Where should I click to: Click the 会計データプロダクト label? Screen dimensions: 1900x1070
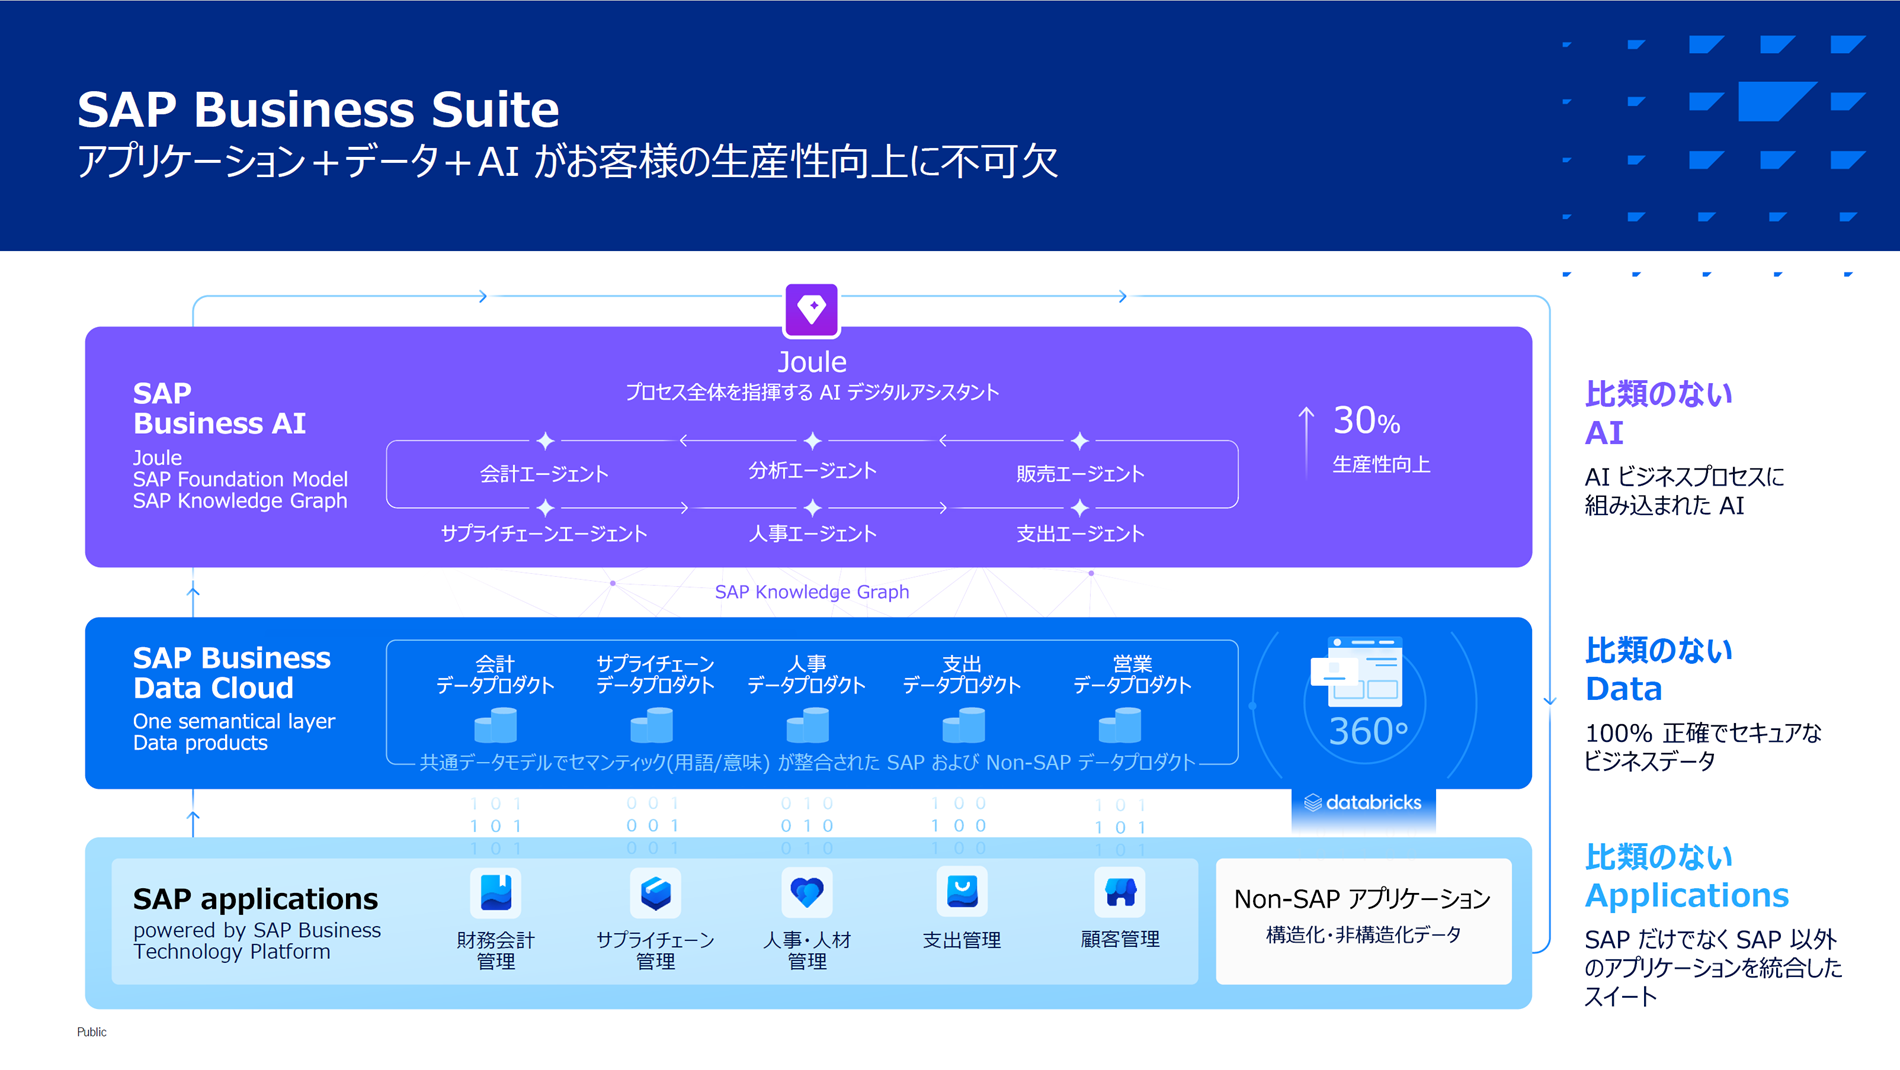[x=495, y=675]
